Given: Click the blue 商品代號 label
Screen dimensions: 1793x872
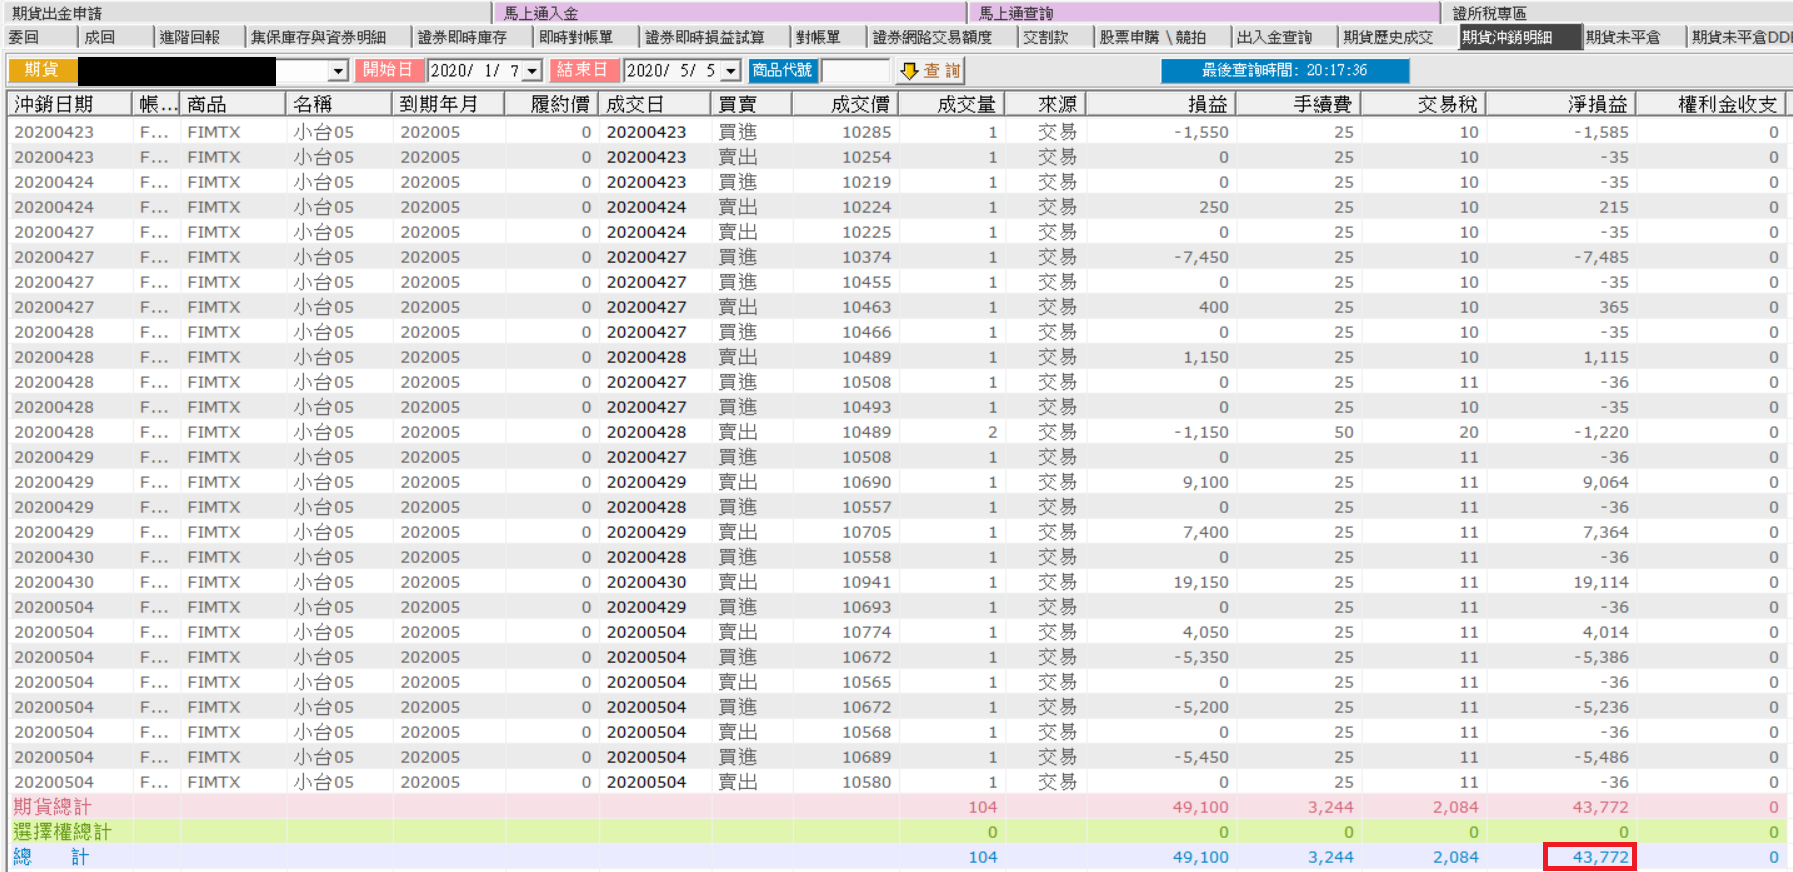Looking at the screenshot, I should (x=783, y=70).
